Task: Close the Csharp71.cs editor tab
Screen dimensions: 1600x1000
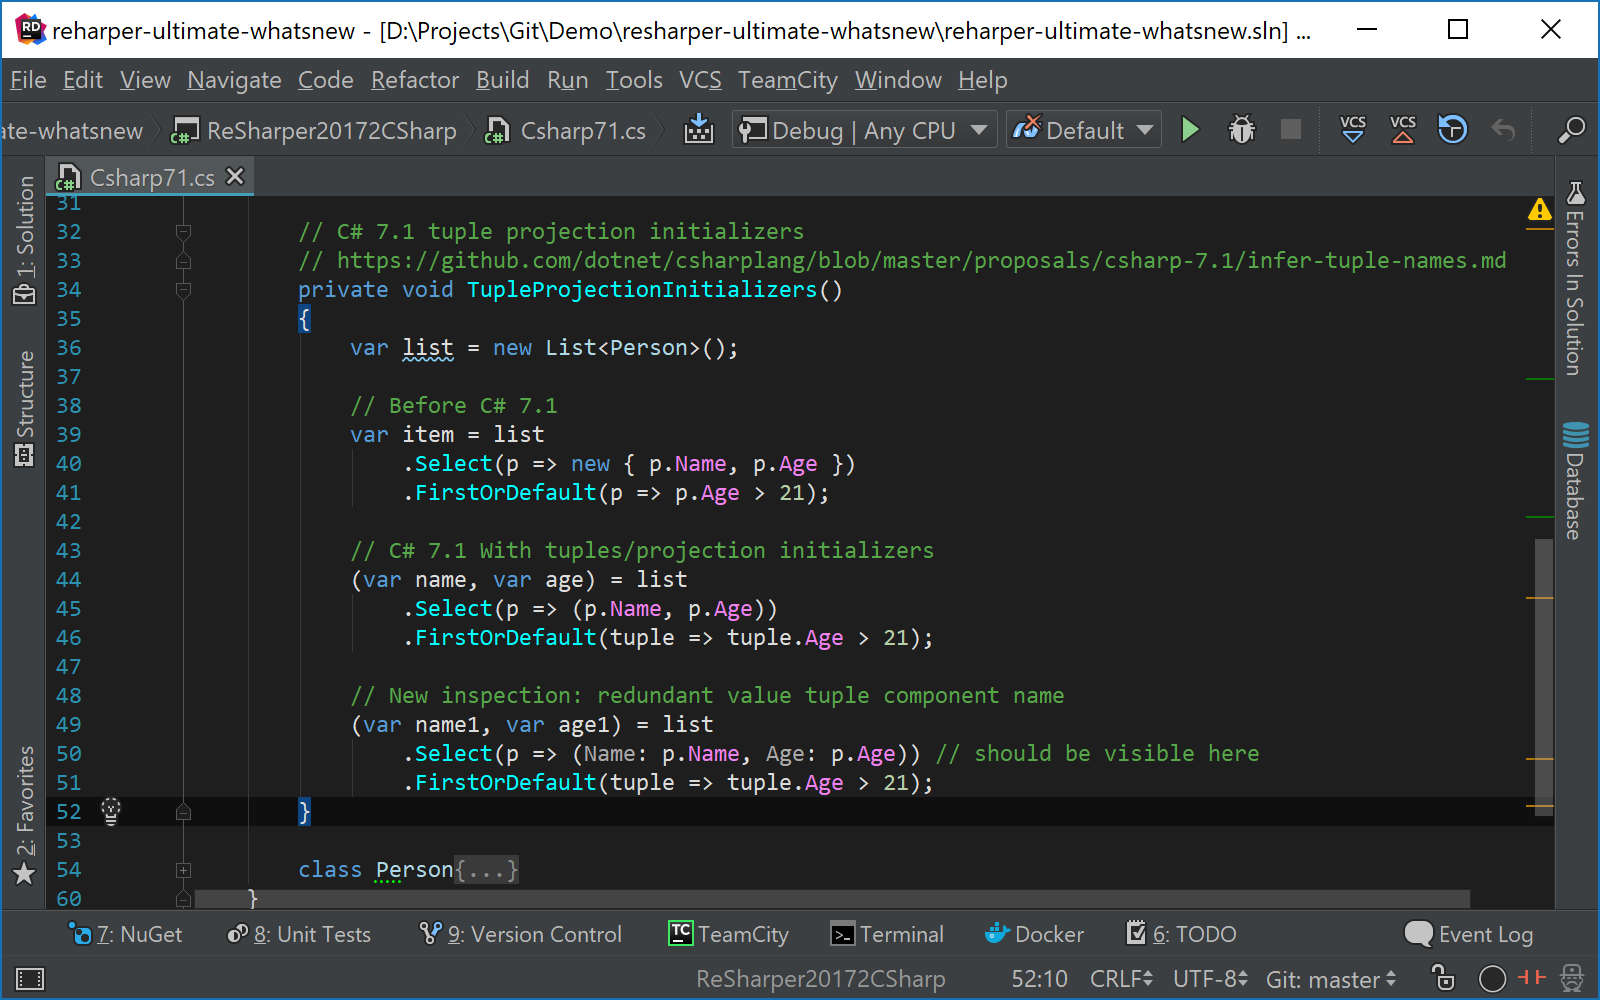Action: (x=235, y=176)
